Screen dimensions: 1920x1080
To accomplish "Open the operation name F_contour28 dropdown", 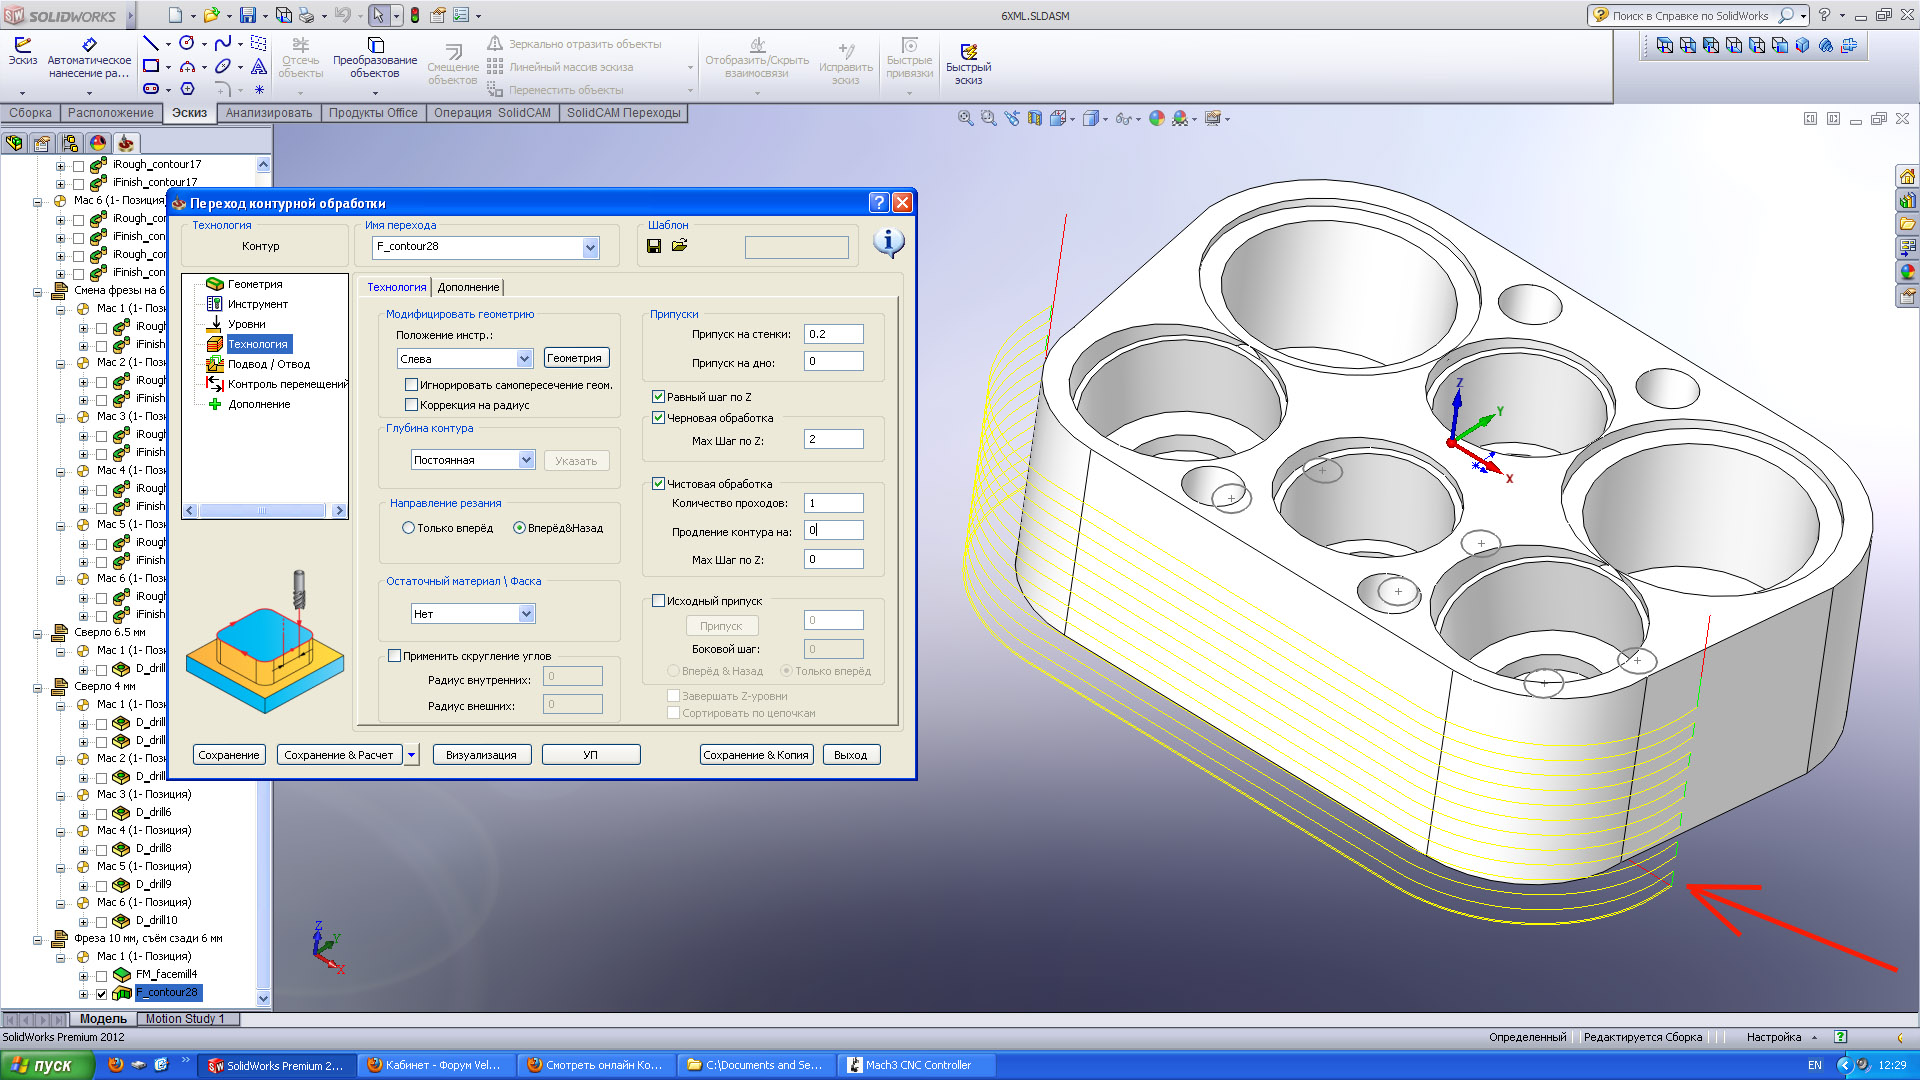I will [x=590, y=247].
